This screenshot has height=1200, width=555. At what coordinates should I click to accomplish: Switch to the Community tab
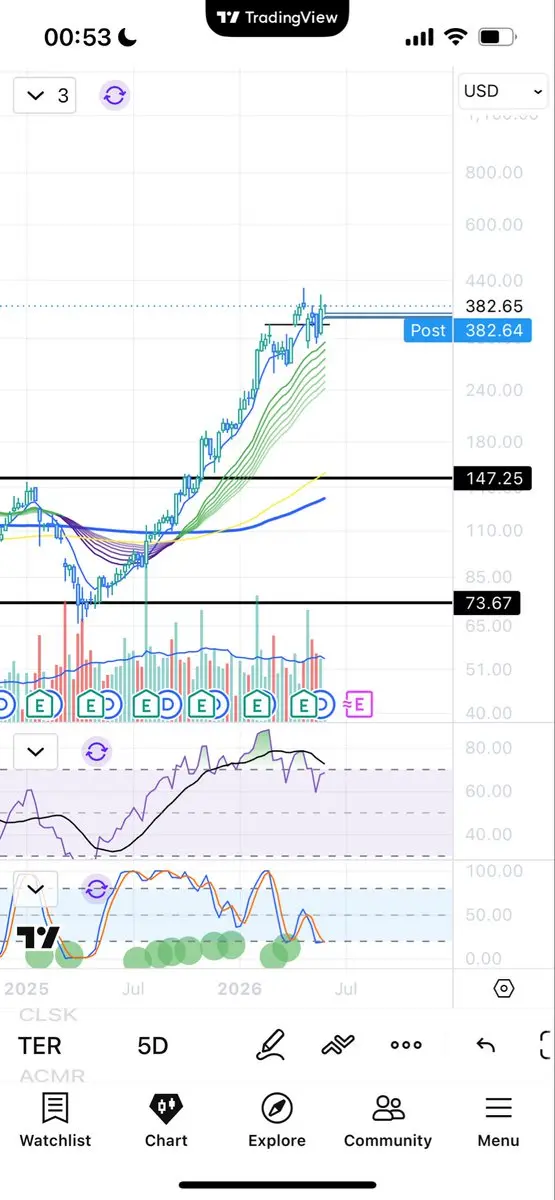click(388, 1120)
